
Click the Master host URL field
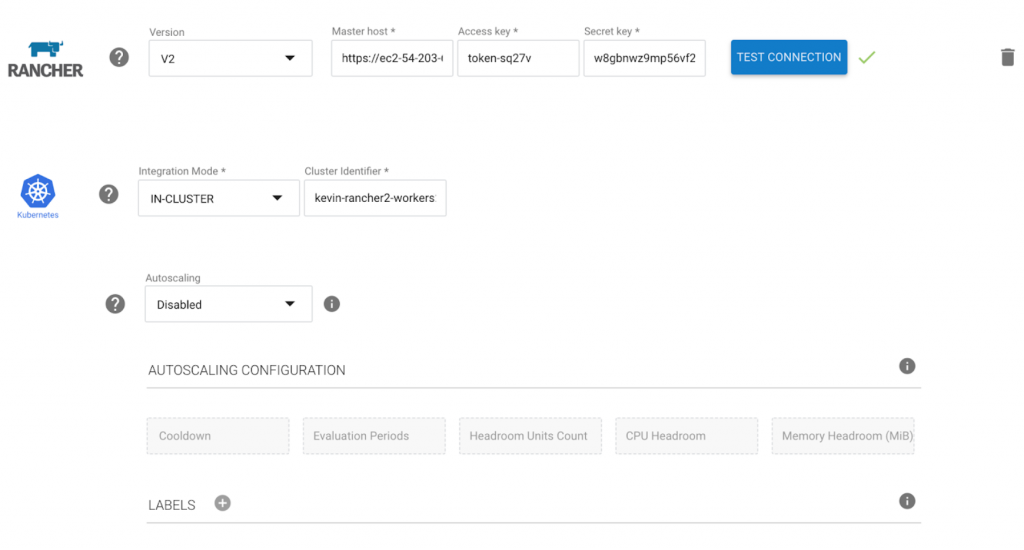point(392,58)
